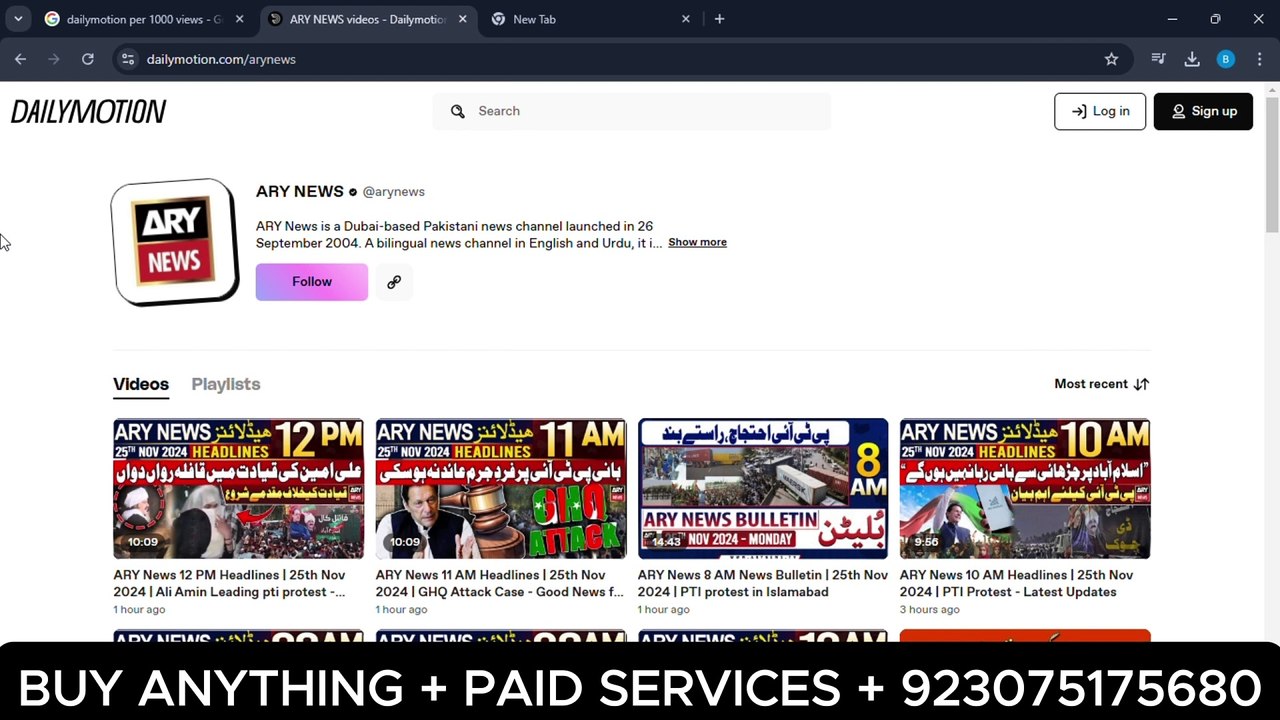Switch to the Playlists tab
Screen dimensions: 1280x720
click(226, 384)
